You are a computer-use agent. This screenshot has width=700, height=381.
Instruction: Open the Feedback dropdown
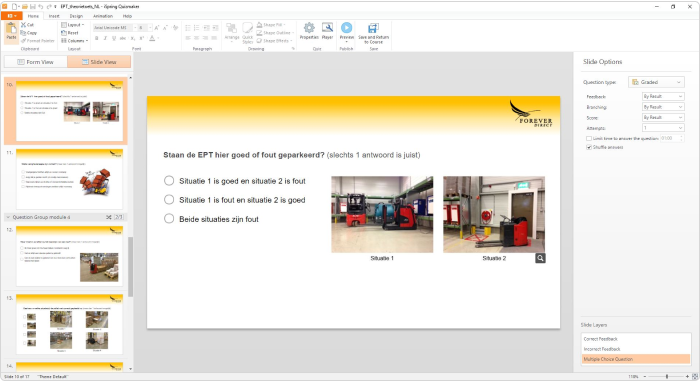[x=662, y=96]
